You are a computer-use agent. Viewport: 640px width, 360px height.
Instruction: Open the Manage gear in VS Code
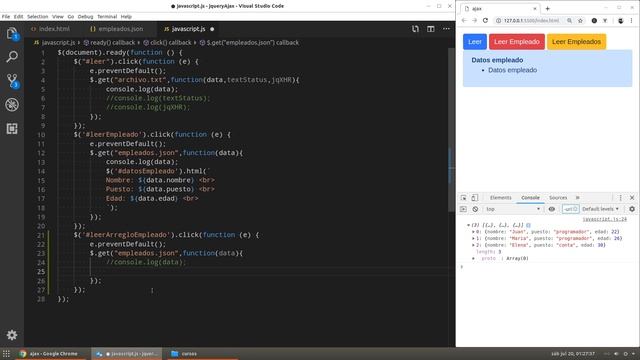(x=12, y=335)
